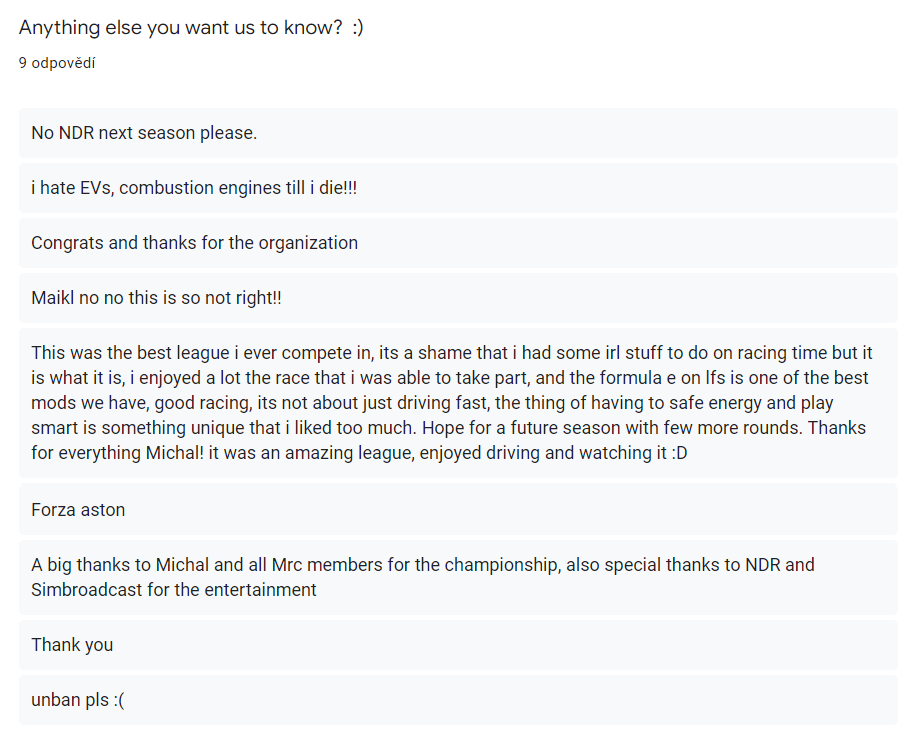Click the "Maikl no no" response
This screenshot has height=739, width=916.
(156, 298)
